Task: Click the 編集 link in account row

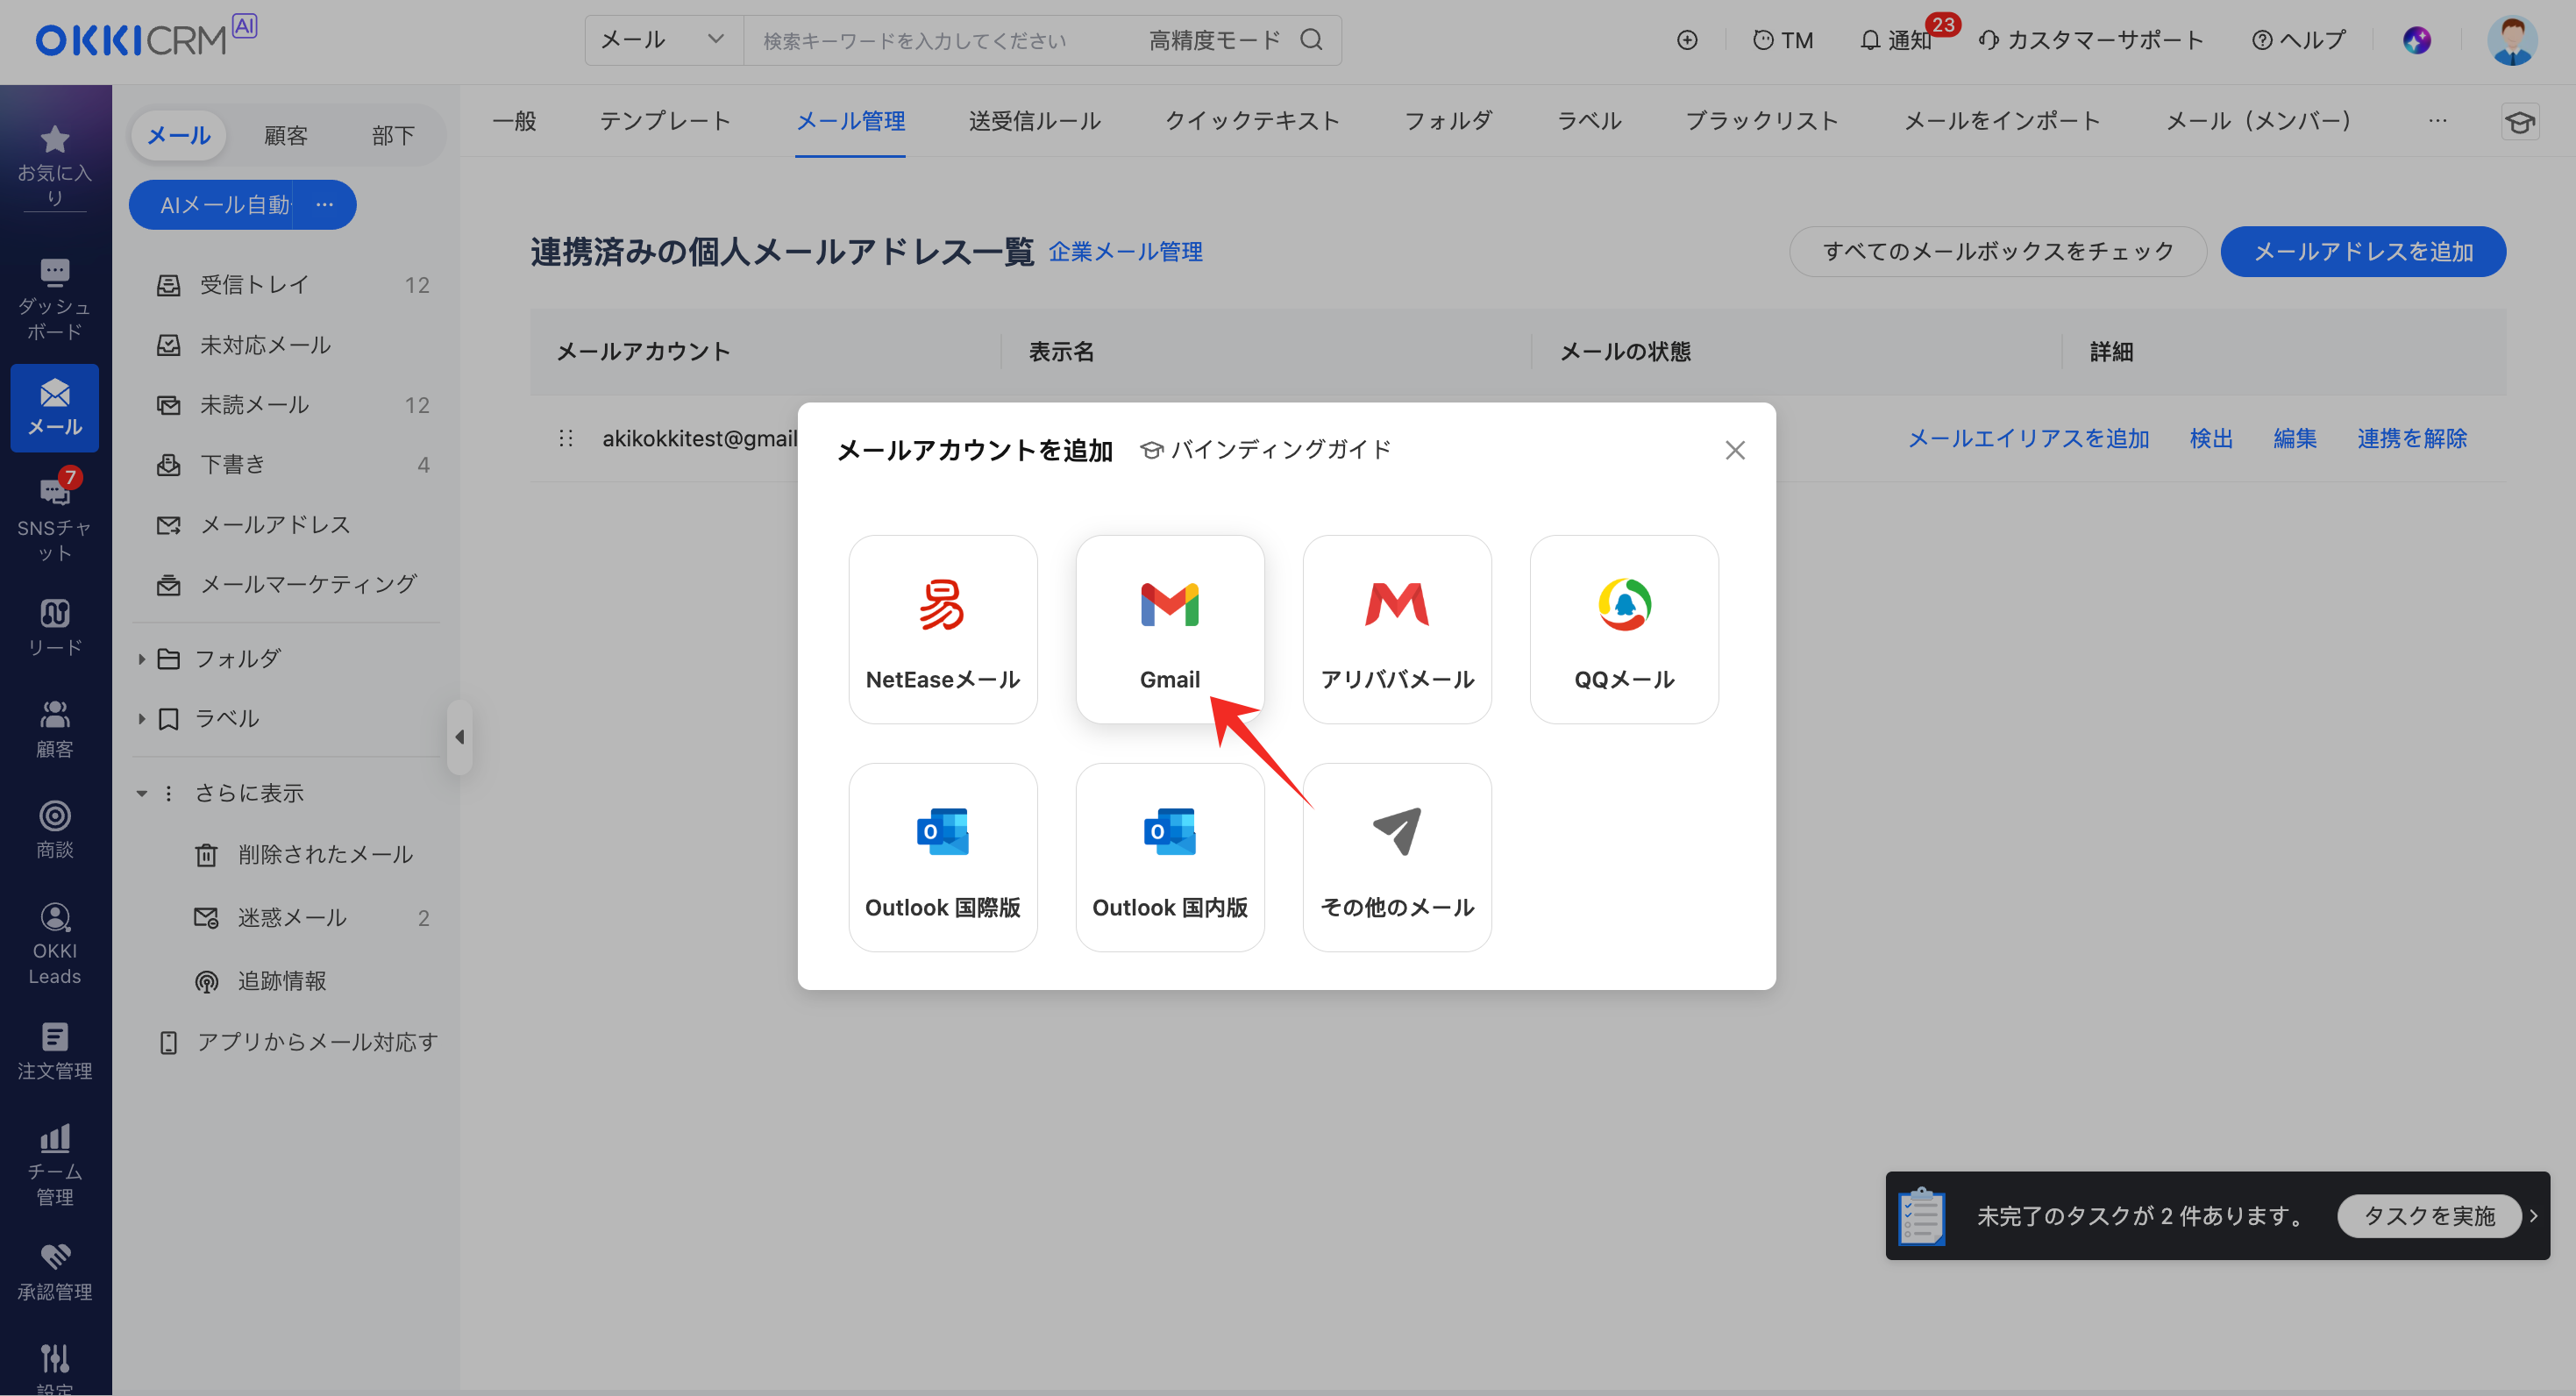Action: 2294,439
